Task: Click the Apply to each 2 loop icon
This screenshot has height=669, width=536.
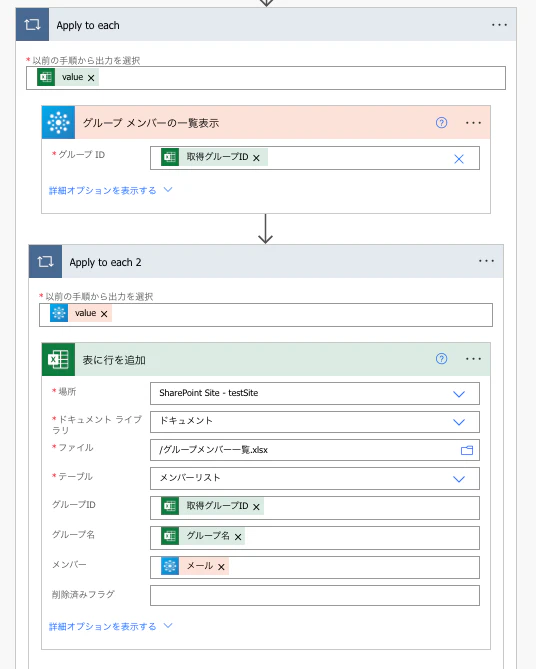Action: coord(46,262)
